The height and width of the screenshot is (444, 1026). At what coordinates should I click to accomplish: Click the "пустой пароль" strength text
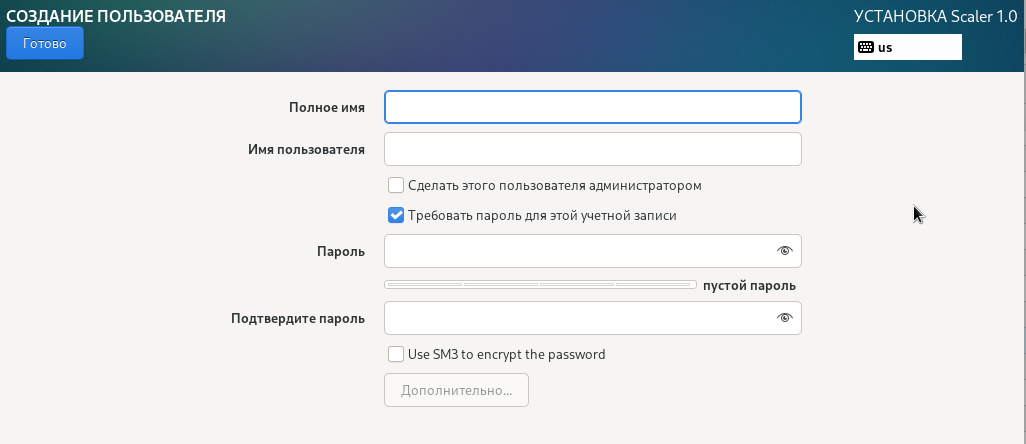[749, 285]
